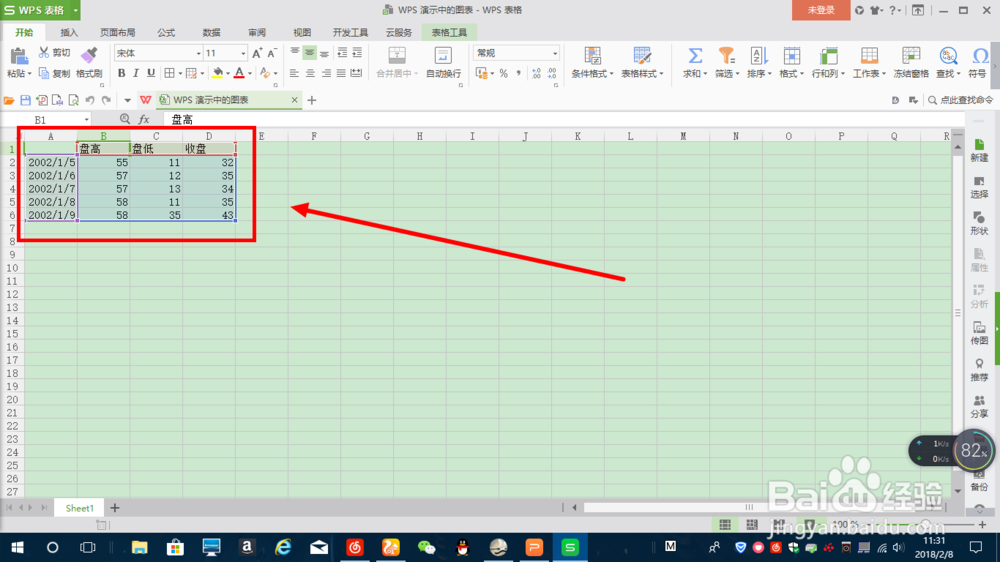Viewport: 1000px width, 562px height.
Task: Click the top vertical align icon
Action: [x=294, y=53]
